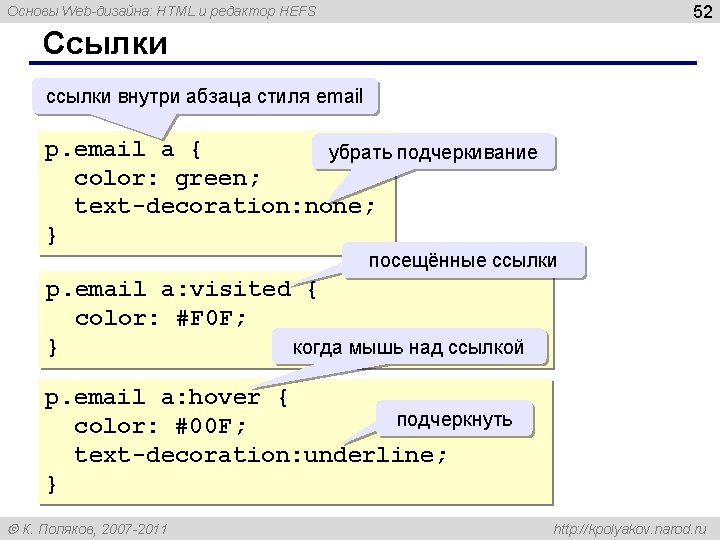This screenshot has height=540, width=720.
Task: Click code line "color: green;"
Action: click(167, 178)
